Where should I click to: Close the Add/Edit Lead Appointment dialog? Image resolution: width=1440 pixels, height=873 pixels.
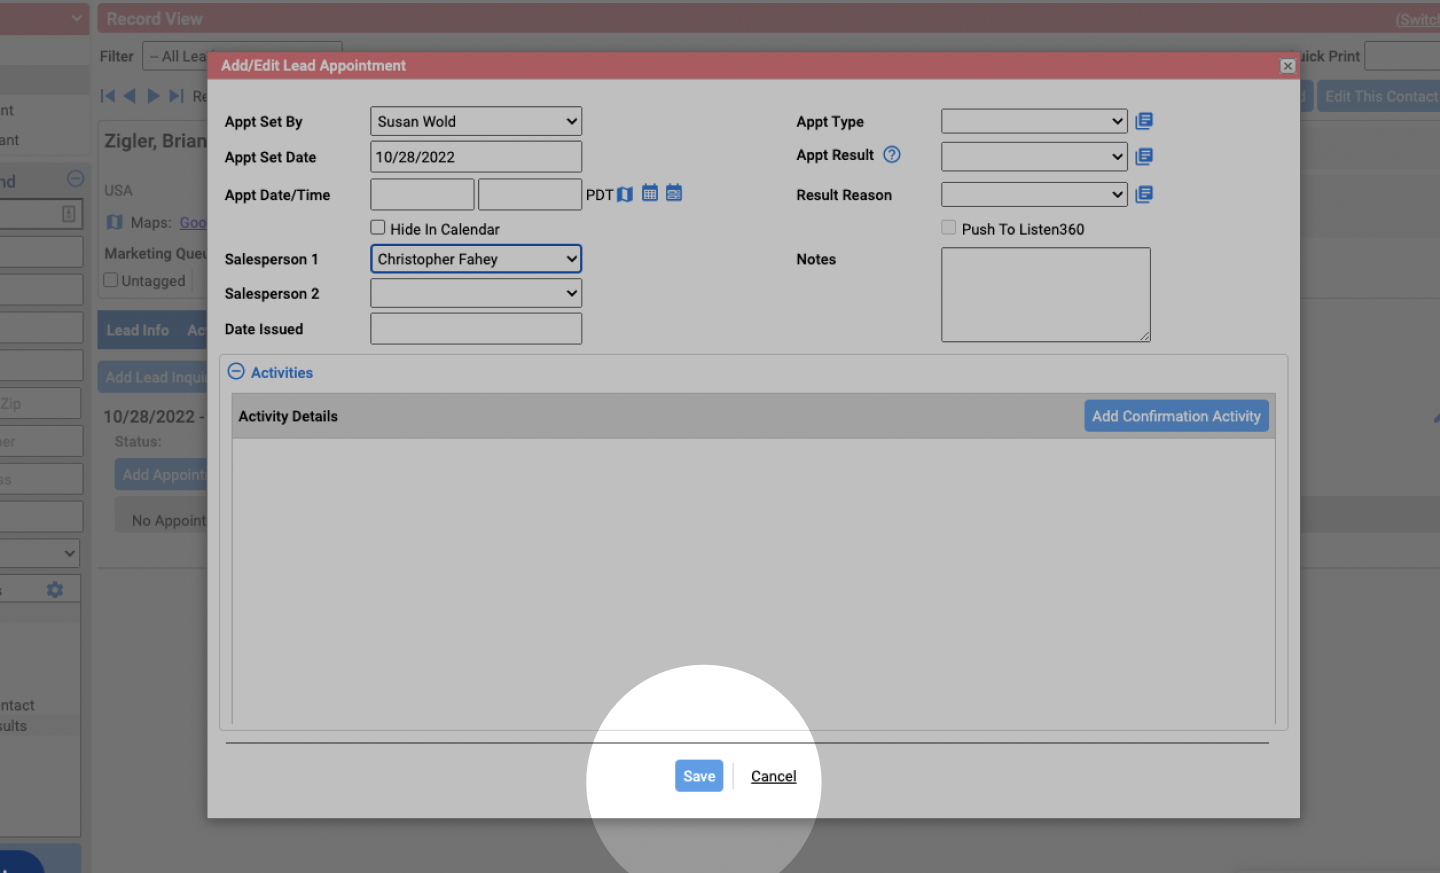pyautogui.click(x=1288, y=66)
